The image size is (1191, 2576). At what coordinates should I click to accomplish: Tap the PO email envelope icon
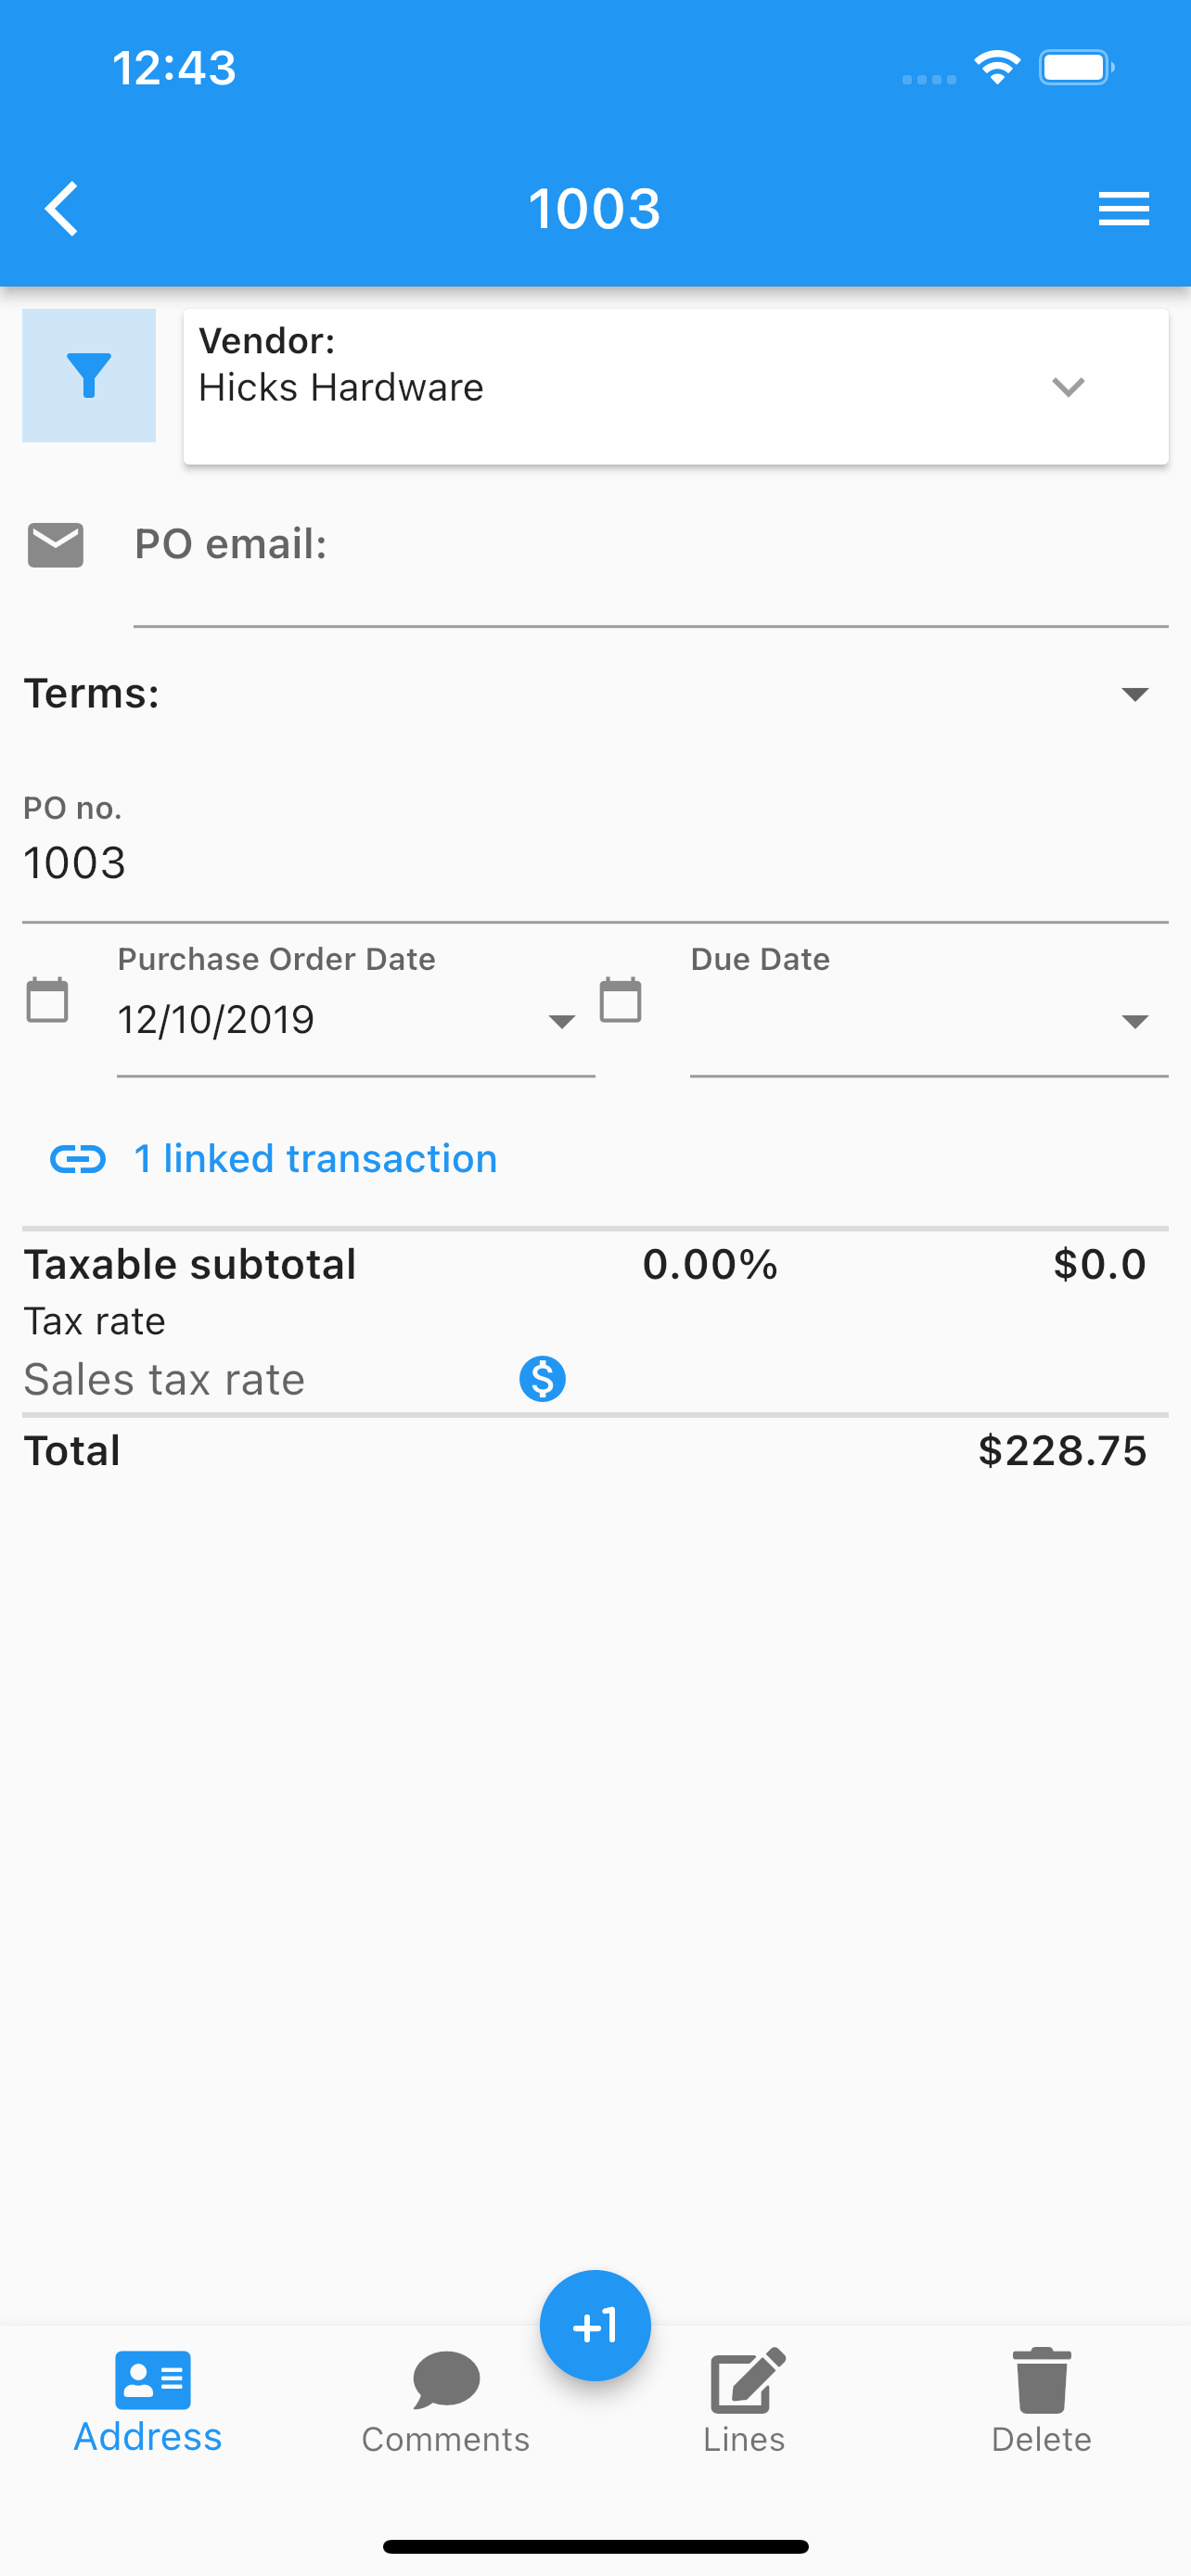click(55, 545)
